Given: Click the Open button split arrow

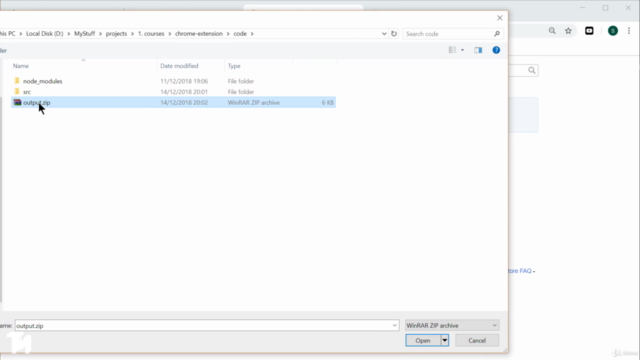Looking at the screenshot, I should pyautogui.click(x=444, y=340).
